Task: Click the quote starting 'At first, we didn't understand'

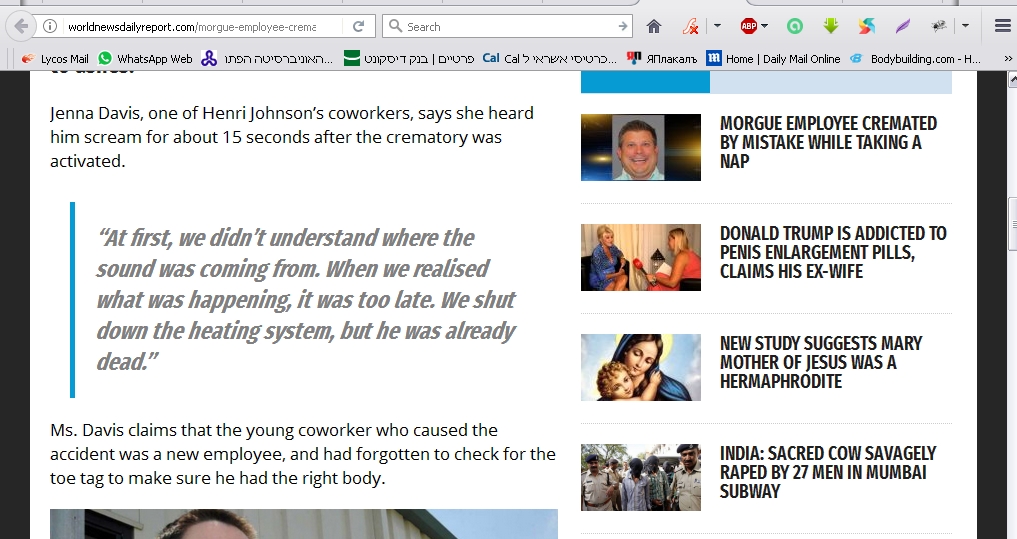Action: click(x=306, y=300)
